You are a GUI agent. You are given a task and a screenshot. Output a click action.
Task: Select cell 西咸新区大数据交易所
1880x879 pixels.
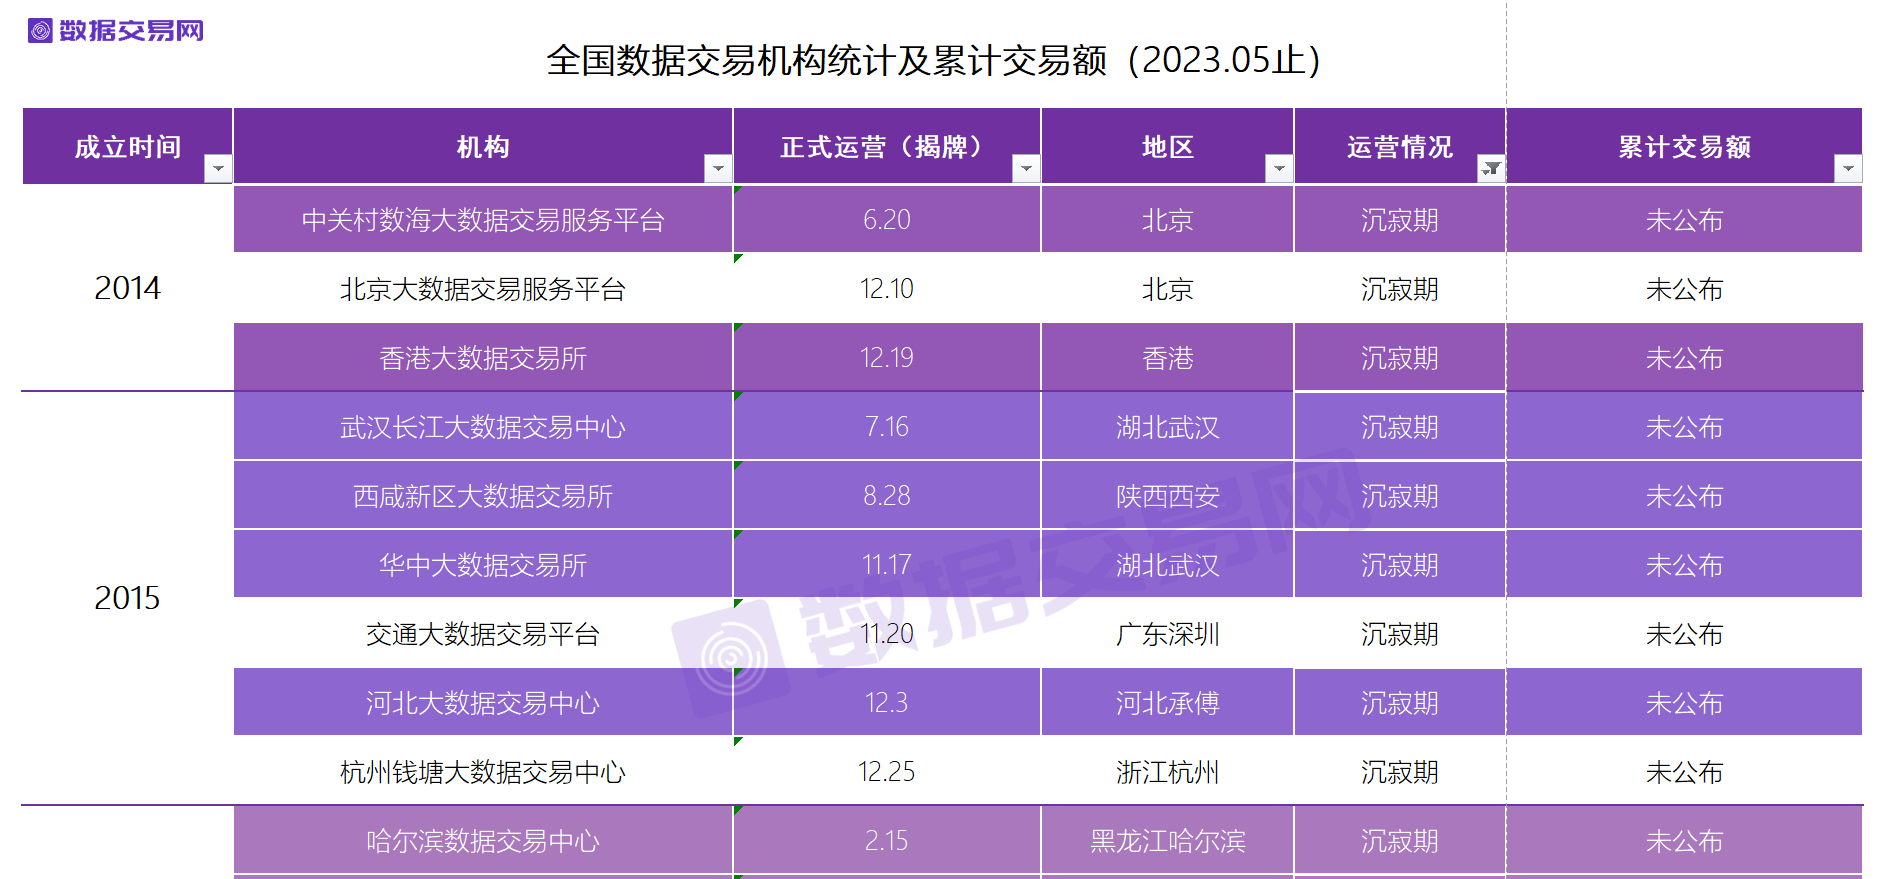(x=483, y=496)
